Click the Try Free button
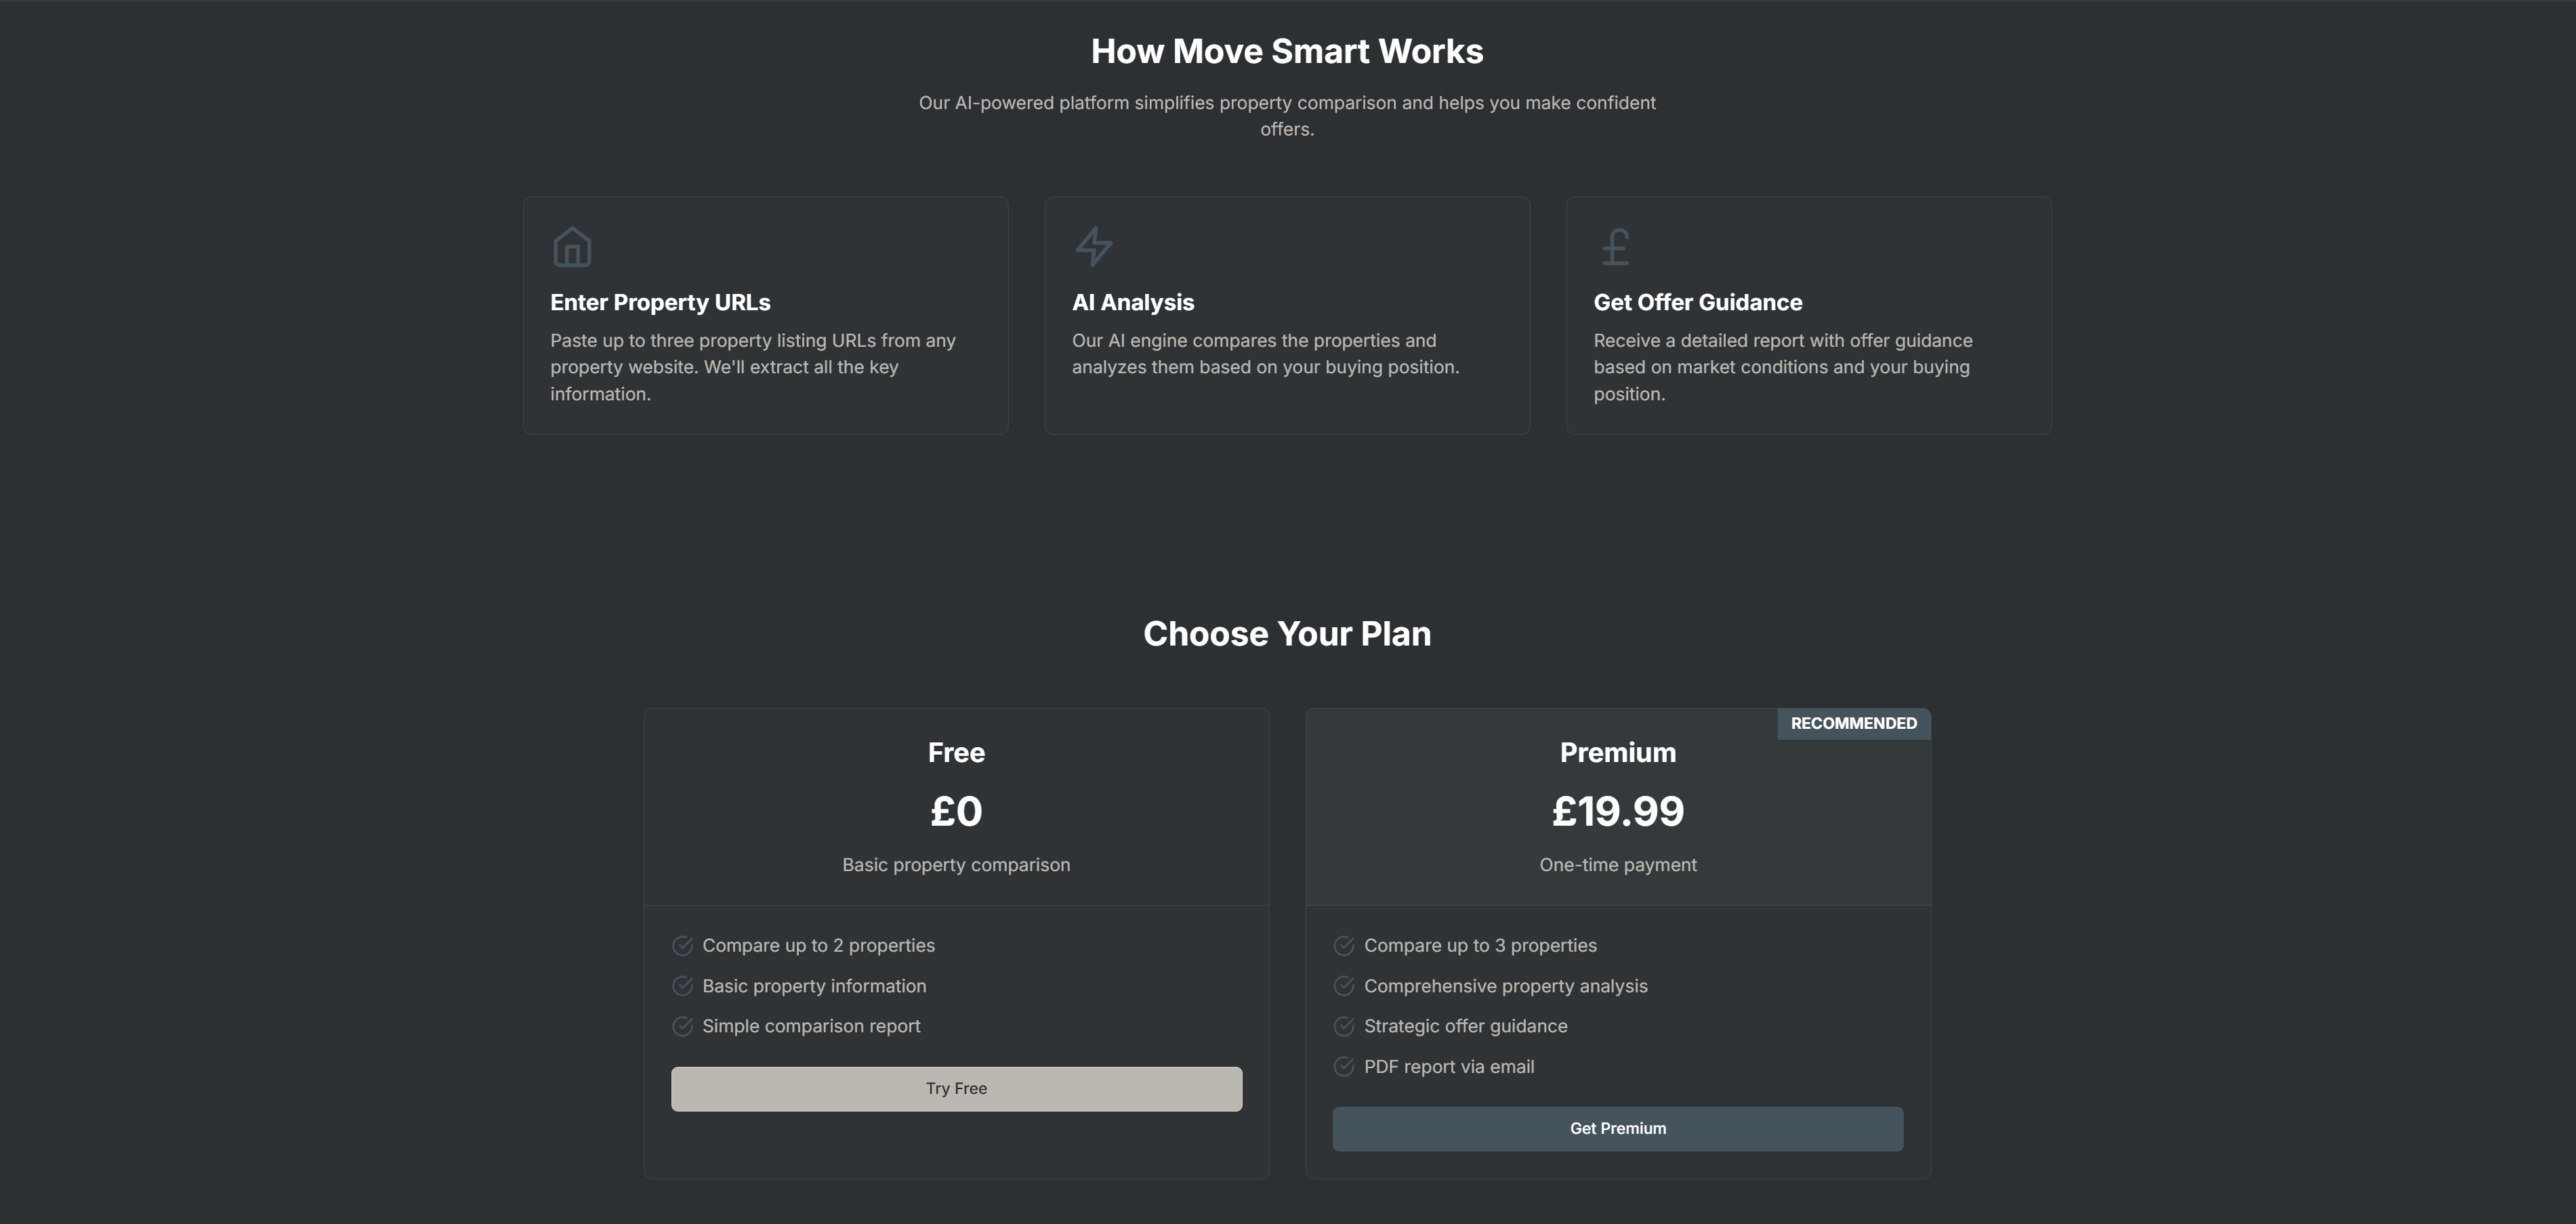Screen dimensions: 2576x1224 956,1088
